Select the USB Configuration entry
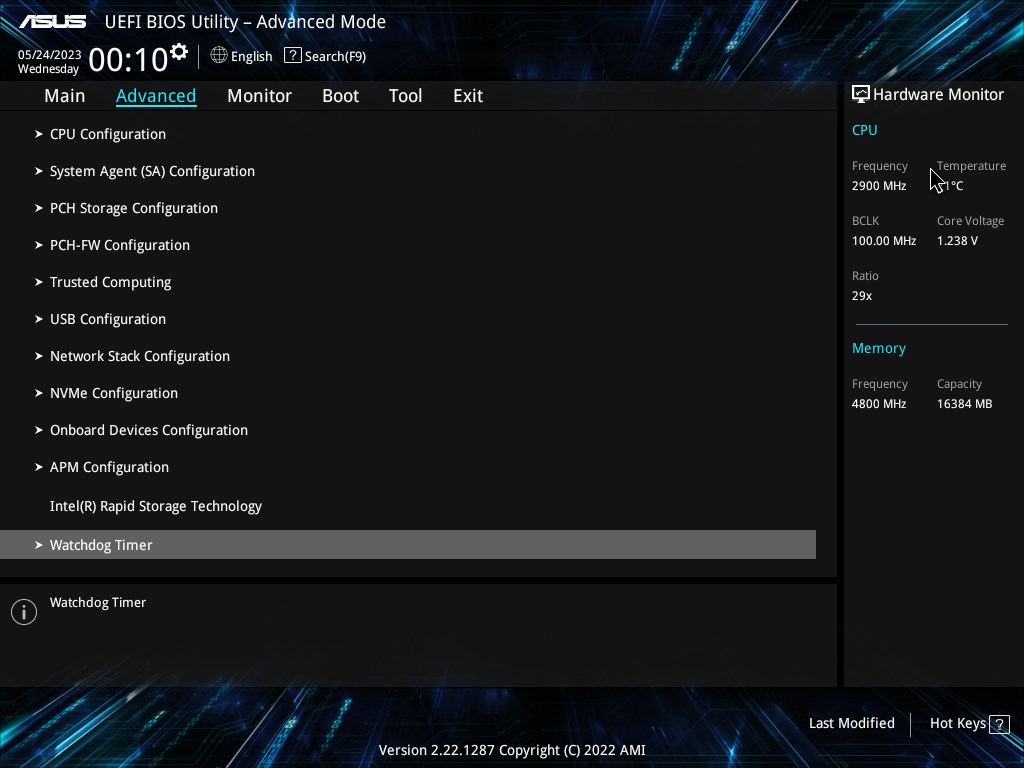This screenshot has width=1024, height=768. click(x=408, y=319)
